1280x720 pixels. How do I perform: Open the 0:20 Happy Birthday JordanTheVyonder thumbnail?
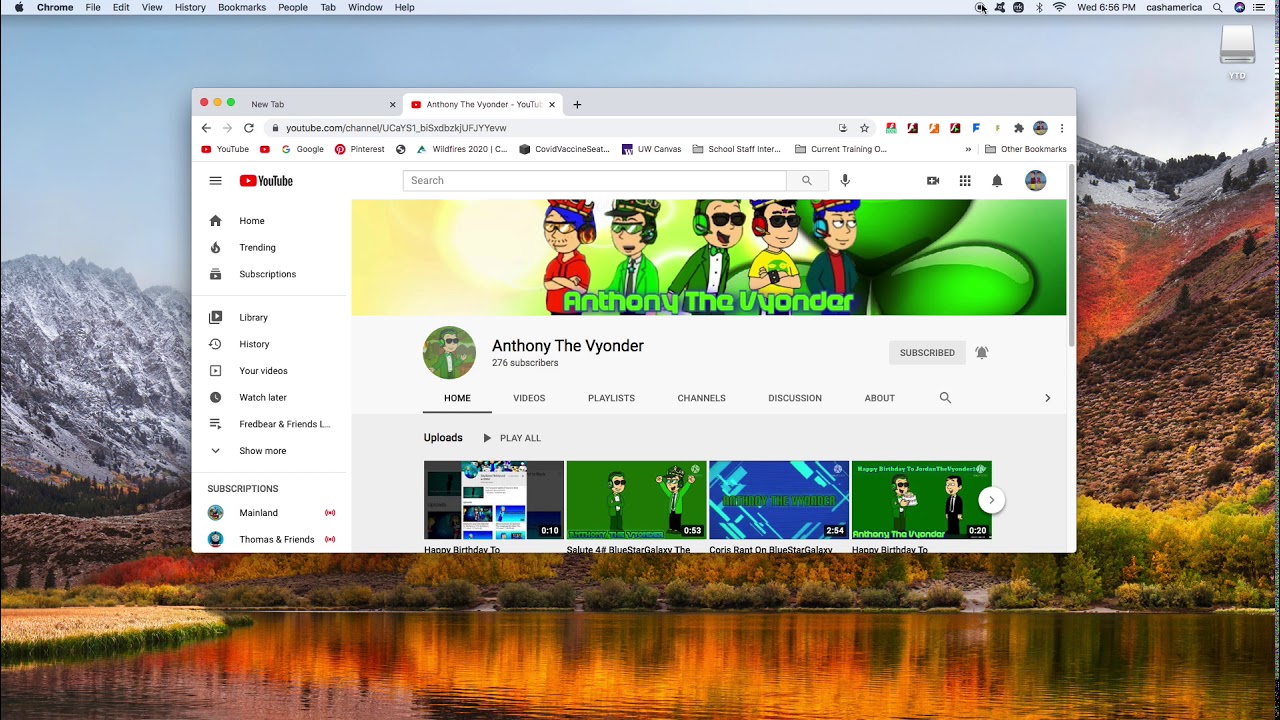[x=921, y=500]
